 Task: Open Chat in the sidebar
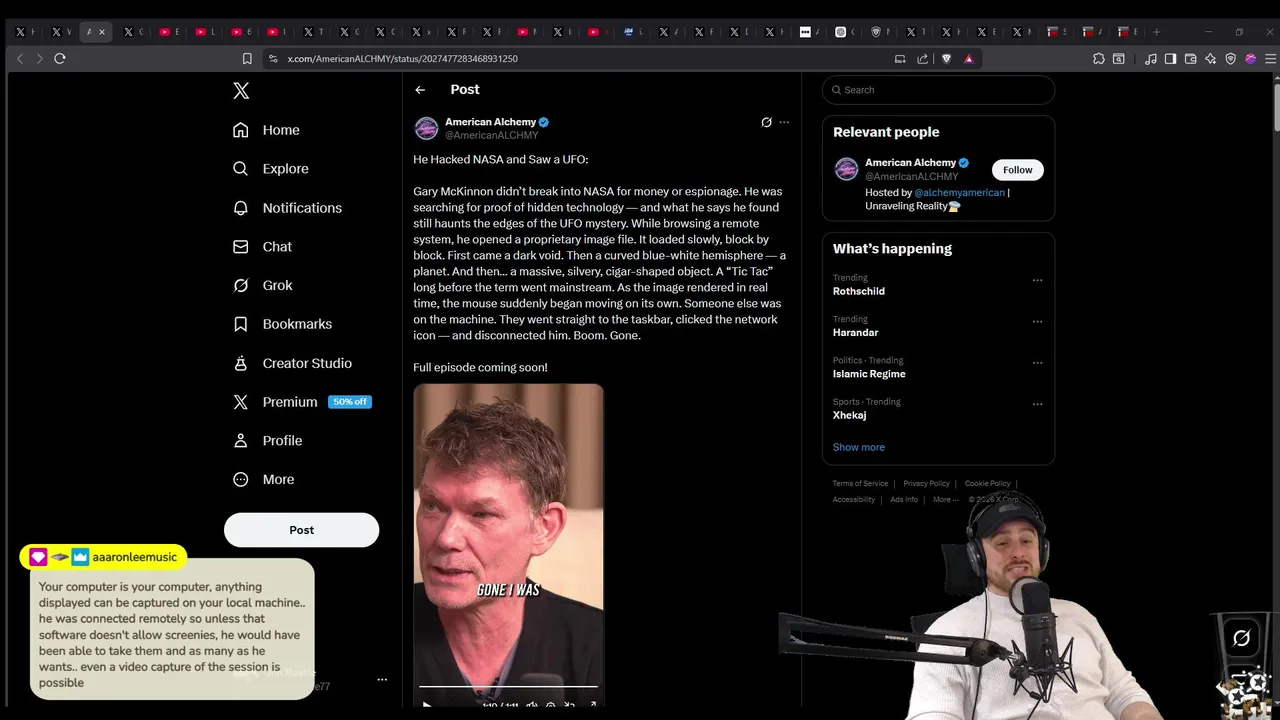[262, 246]
